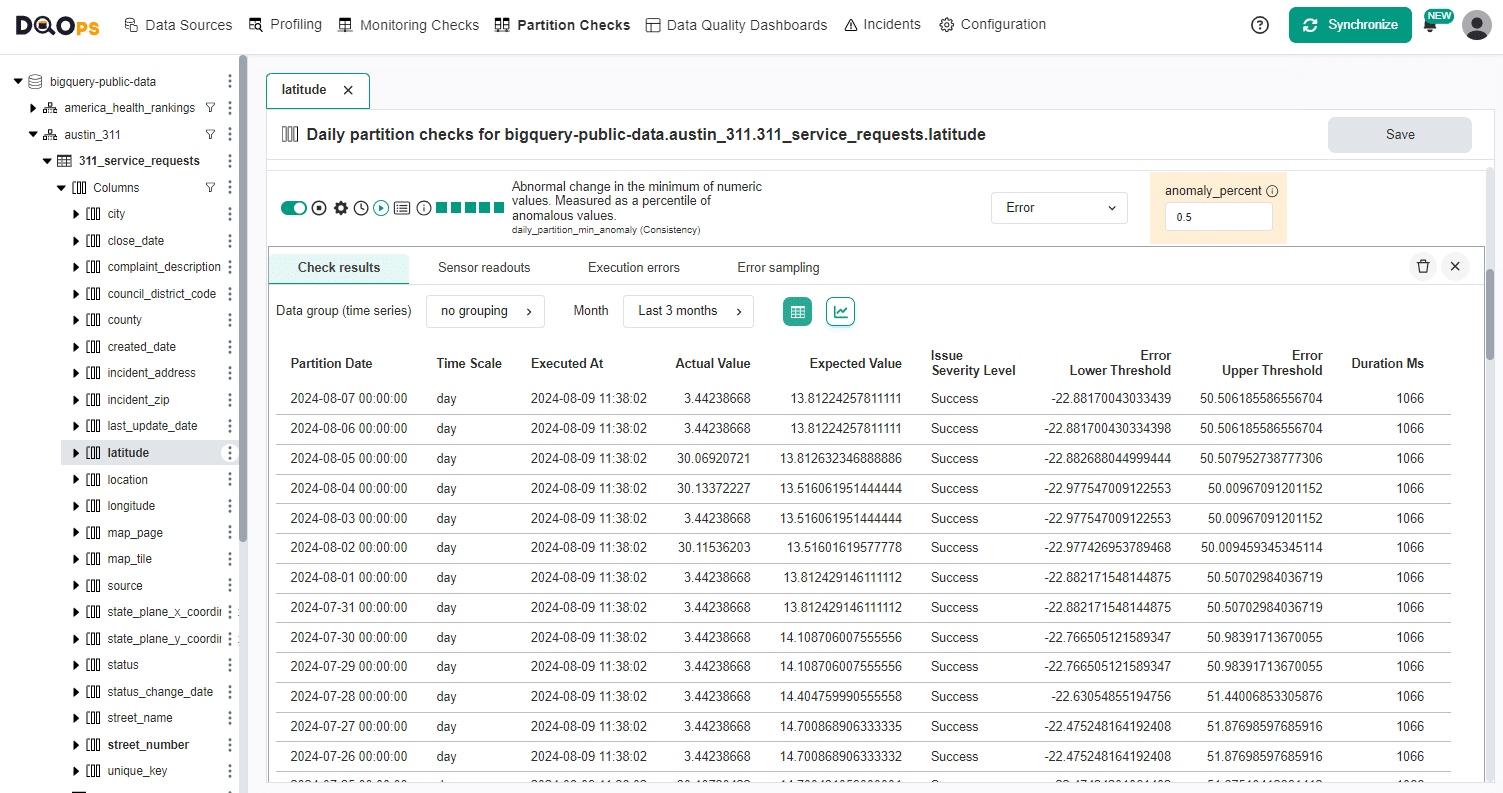Expand the america_health_rankings schema
The width and height of the screenshot is (1503, 793).
click(33, 108)
